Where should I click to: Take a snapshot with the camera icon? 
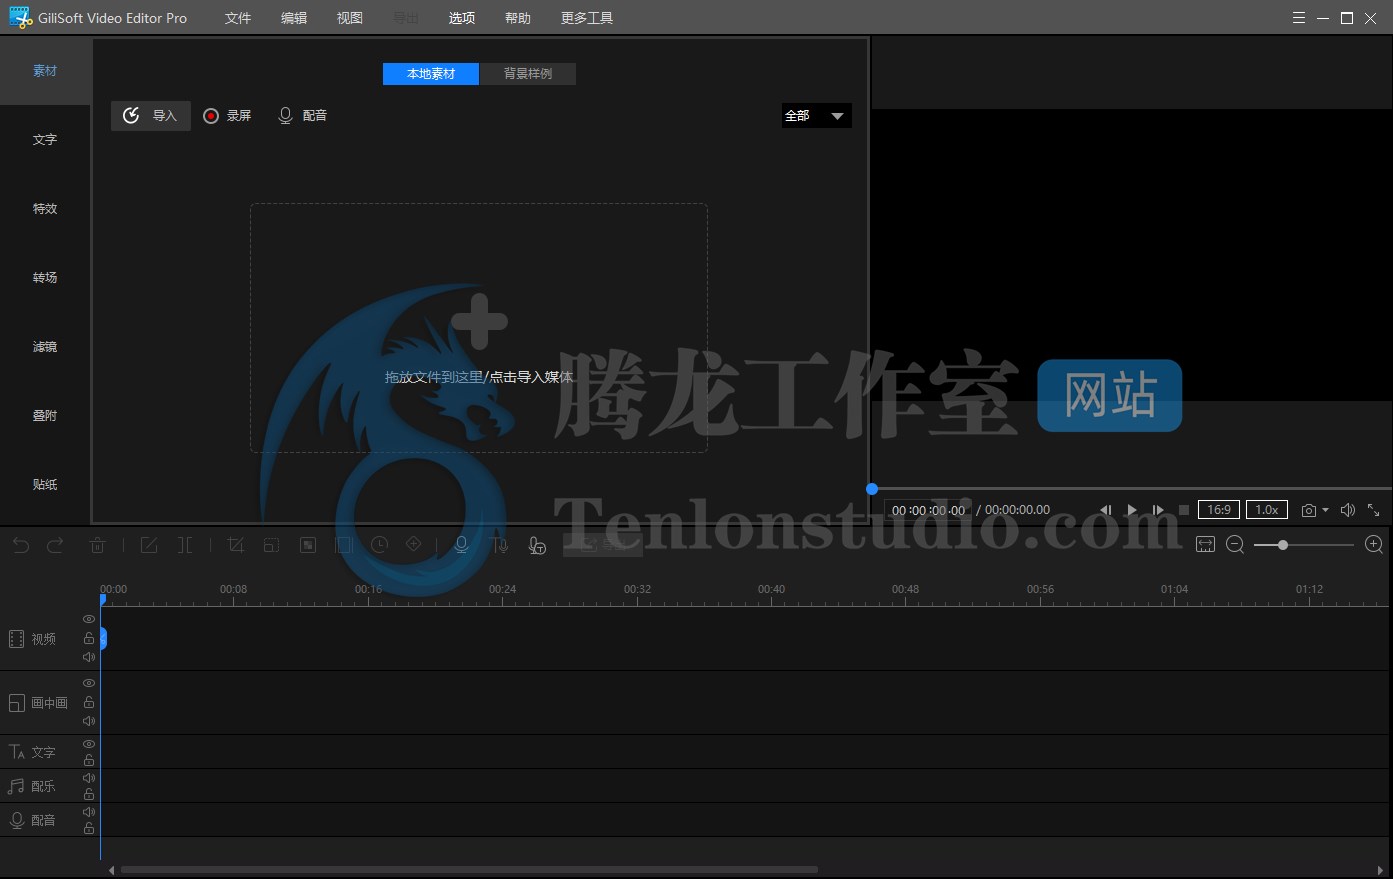pos(1308,510)
